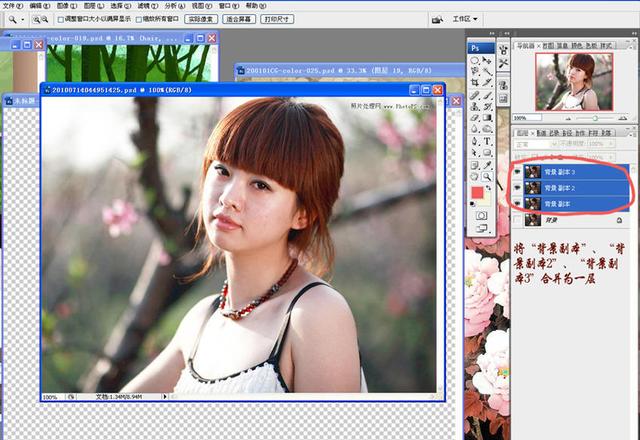Toggle Quick Mask mode icon
Screen dimensions: 640x440
pyautogui.click(x=481, y=215)
